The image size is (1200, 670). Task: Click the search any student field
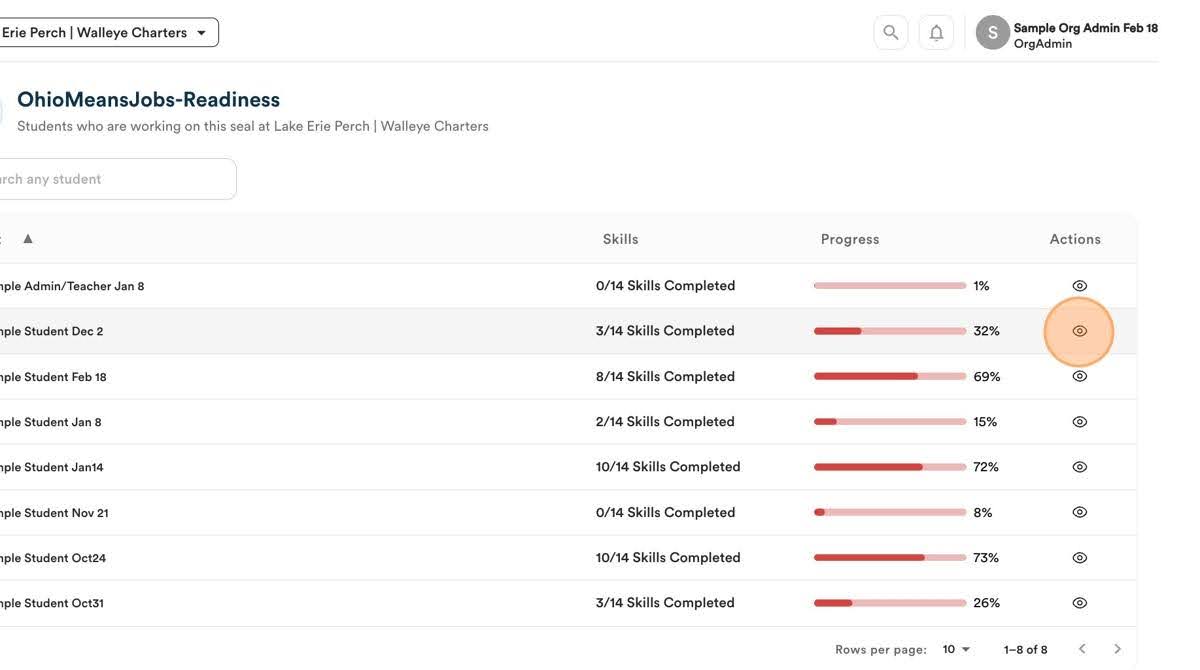pyautogui.click(x=116, y=179)
